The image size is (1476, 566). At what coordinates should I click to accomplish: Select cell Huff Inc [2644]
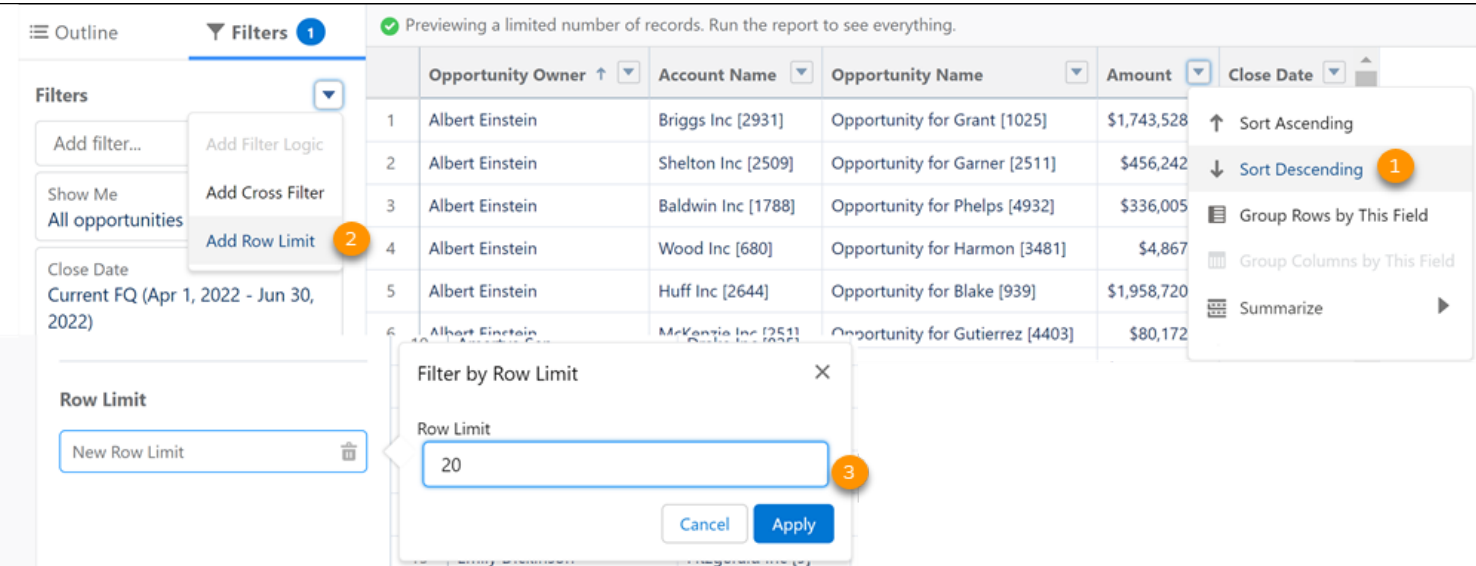pyautogui.click(x=712, y=291)
